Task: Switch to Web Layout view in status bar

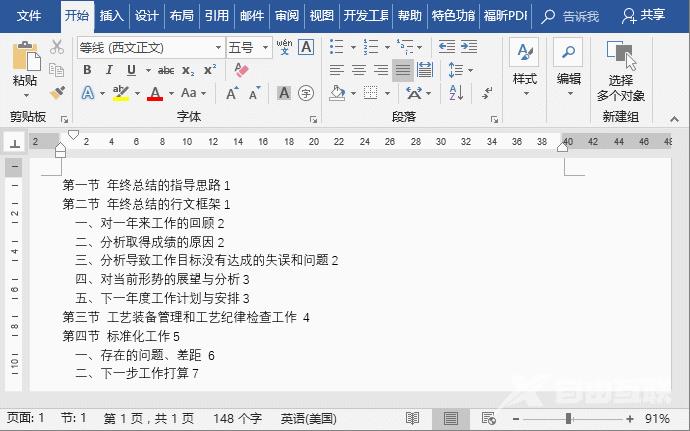Action: click(x=488, y=418)
